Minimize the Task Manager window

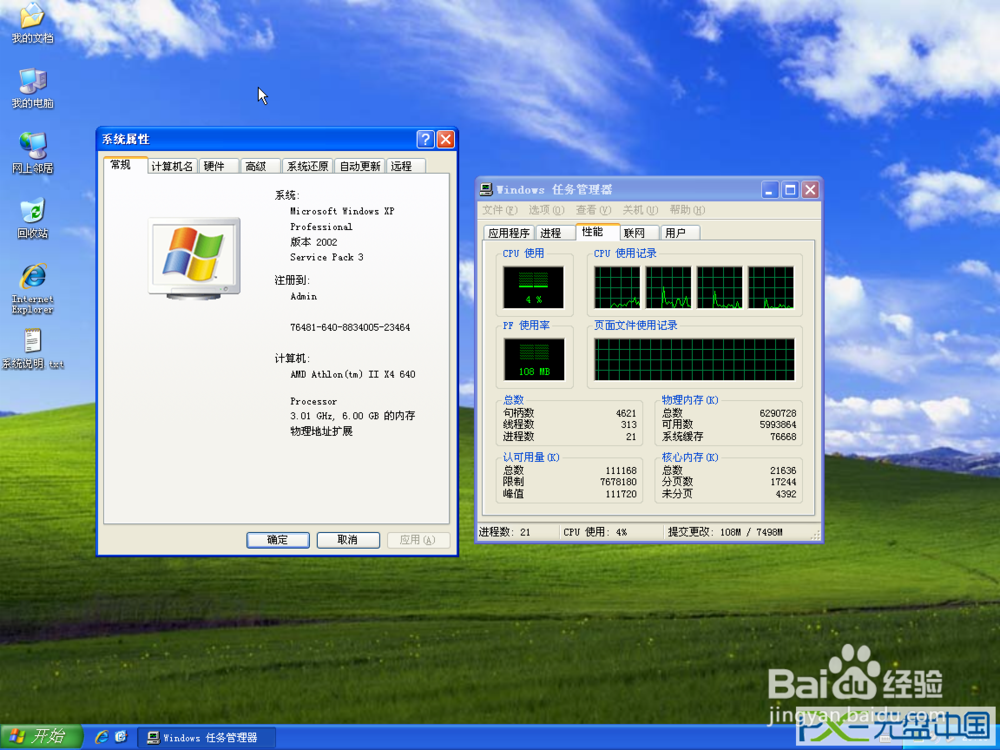(x=770, y=189)
